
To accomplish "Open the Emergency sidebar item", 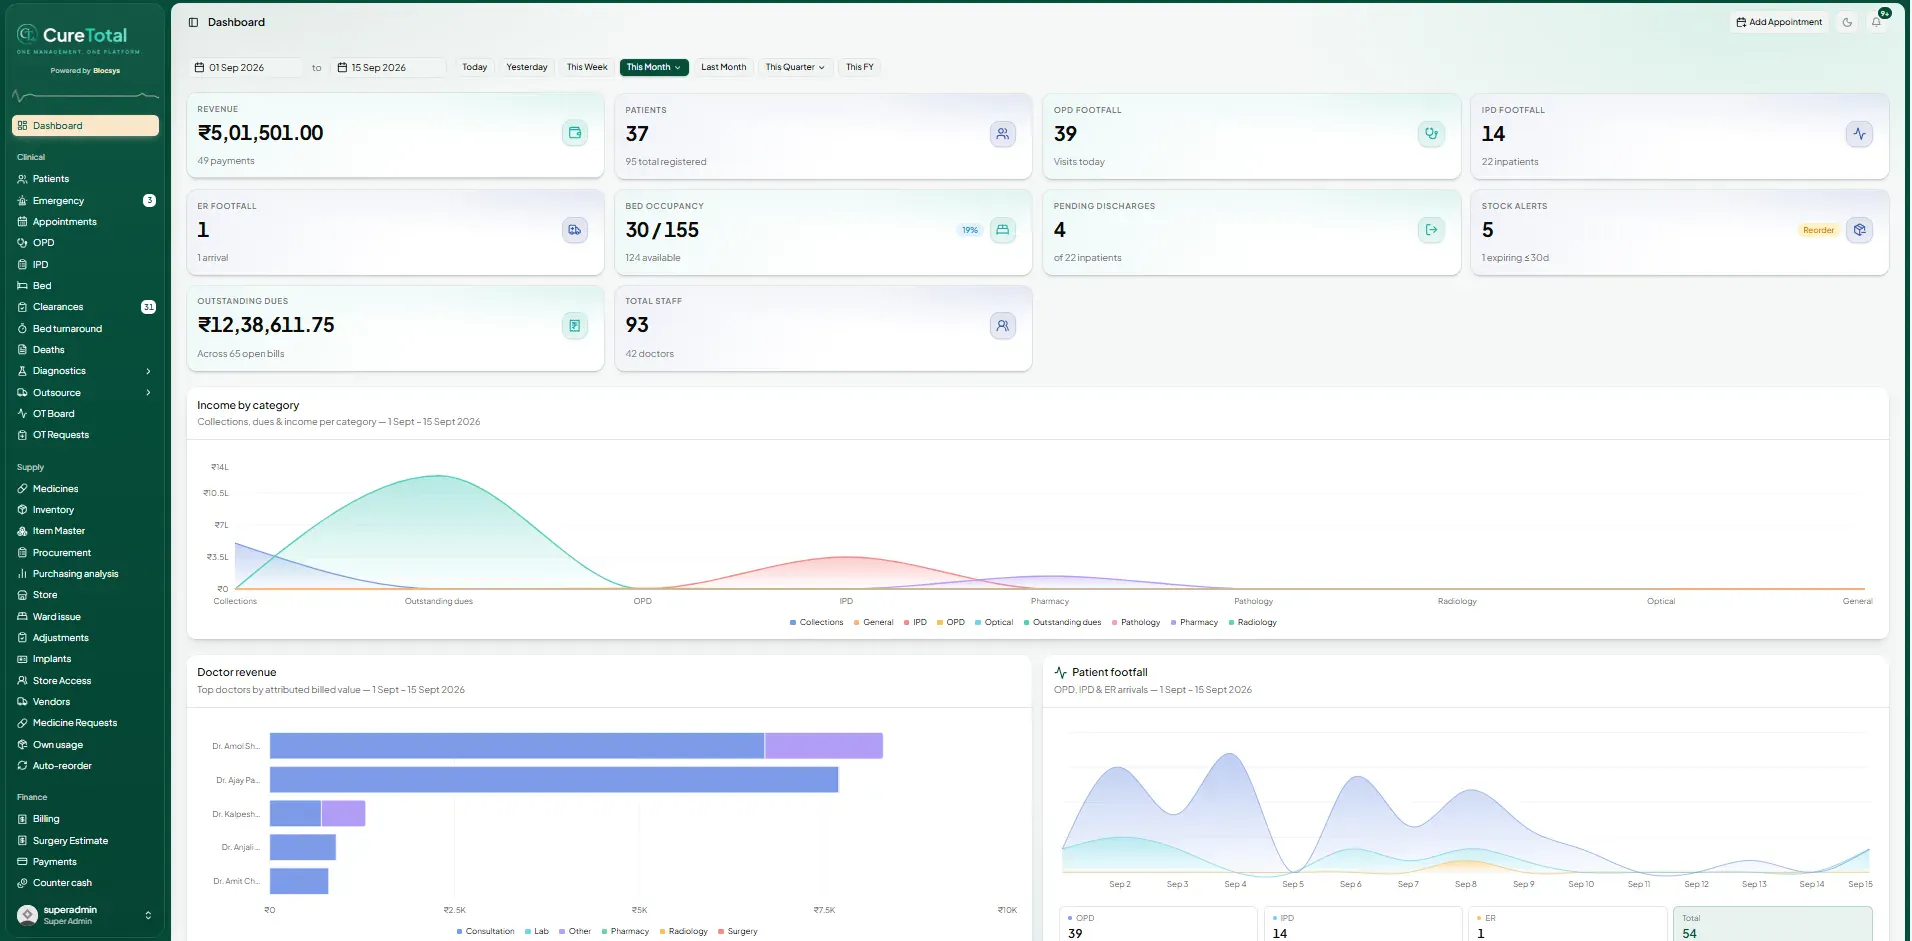I will point(85,201).
